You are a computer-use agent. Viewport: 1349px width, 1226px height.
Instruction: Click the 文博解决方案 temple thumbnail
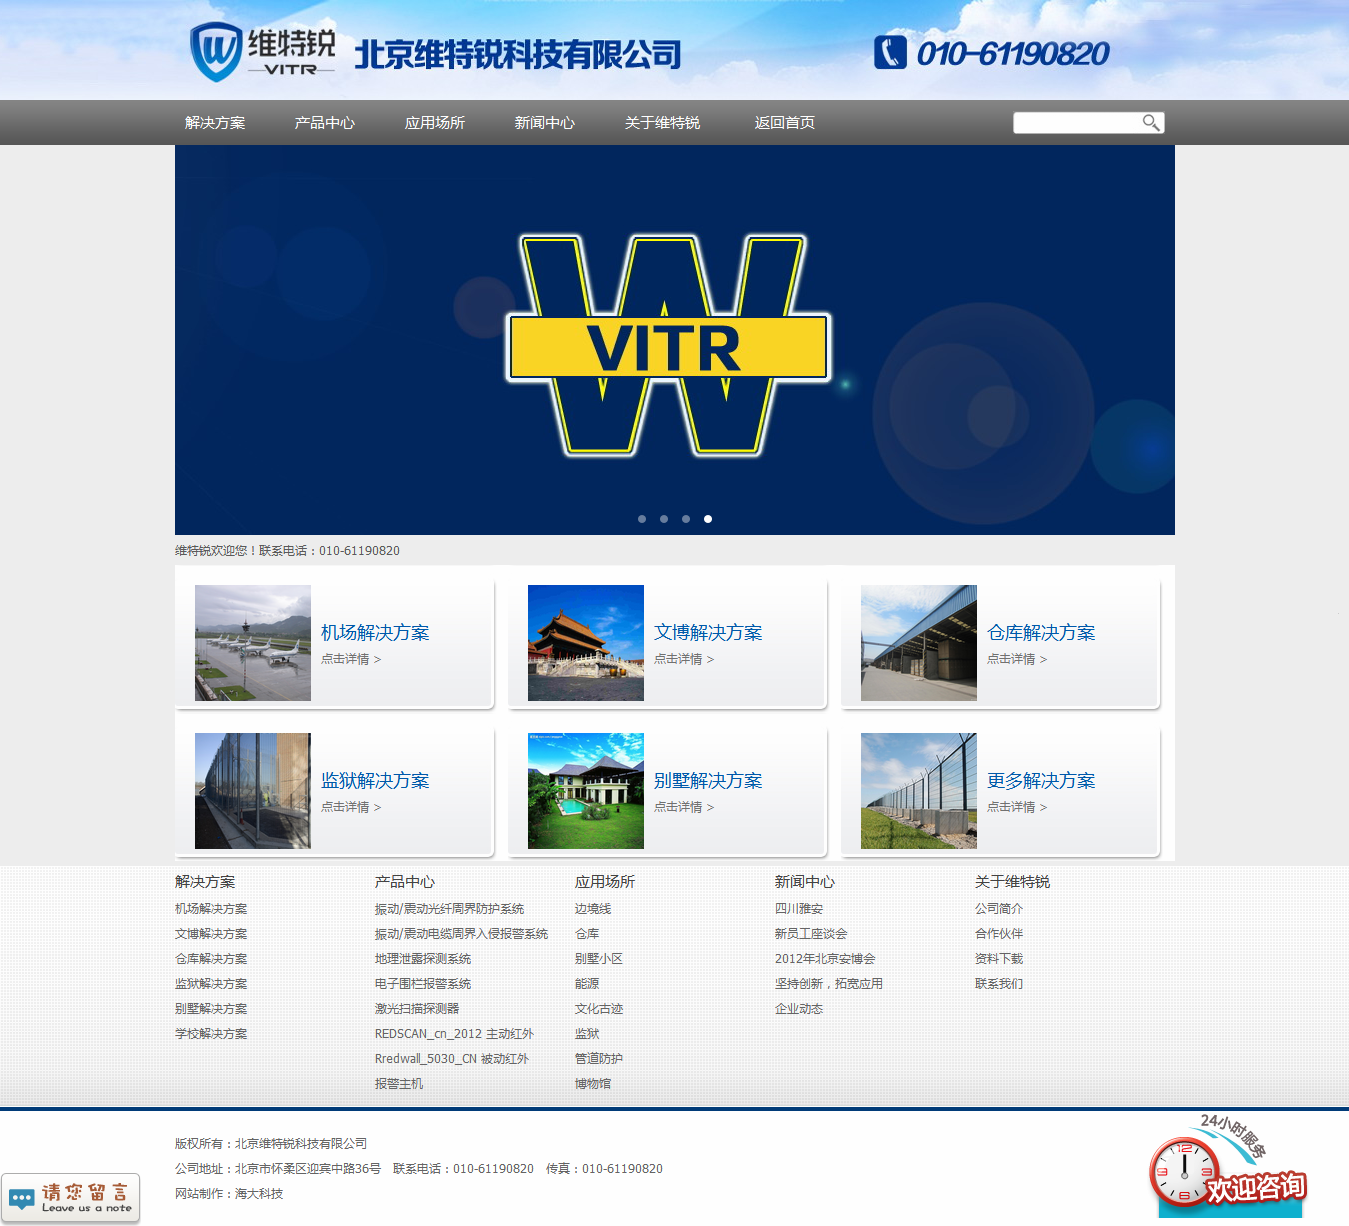(586, 643)
